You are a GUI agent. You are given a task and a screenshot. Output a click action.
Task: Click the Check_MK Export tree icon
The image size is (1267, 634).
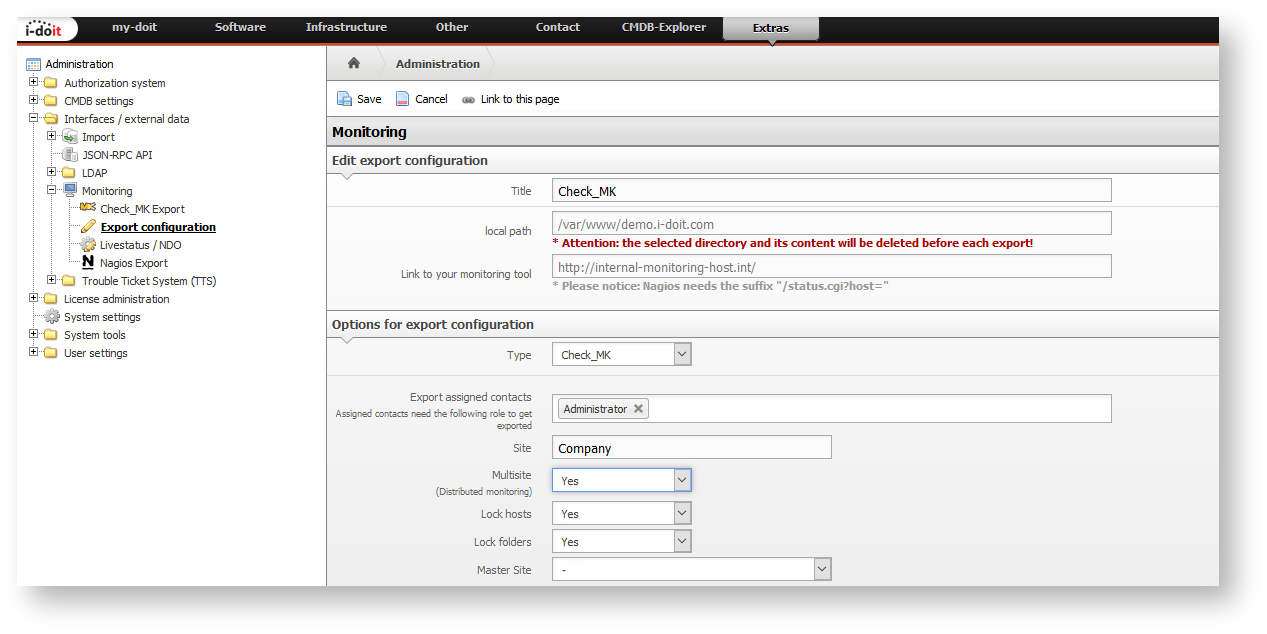pyautogui.click(x=88, y=209)
